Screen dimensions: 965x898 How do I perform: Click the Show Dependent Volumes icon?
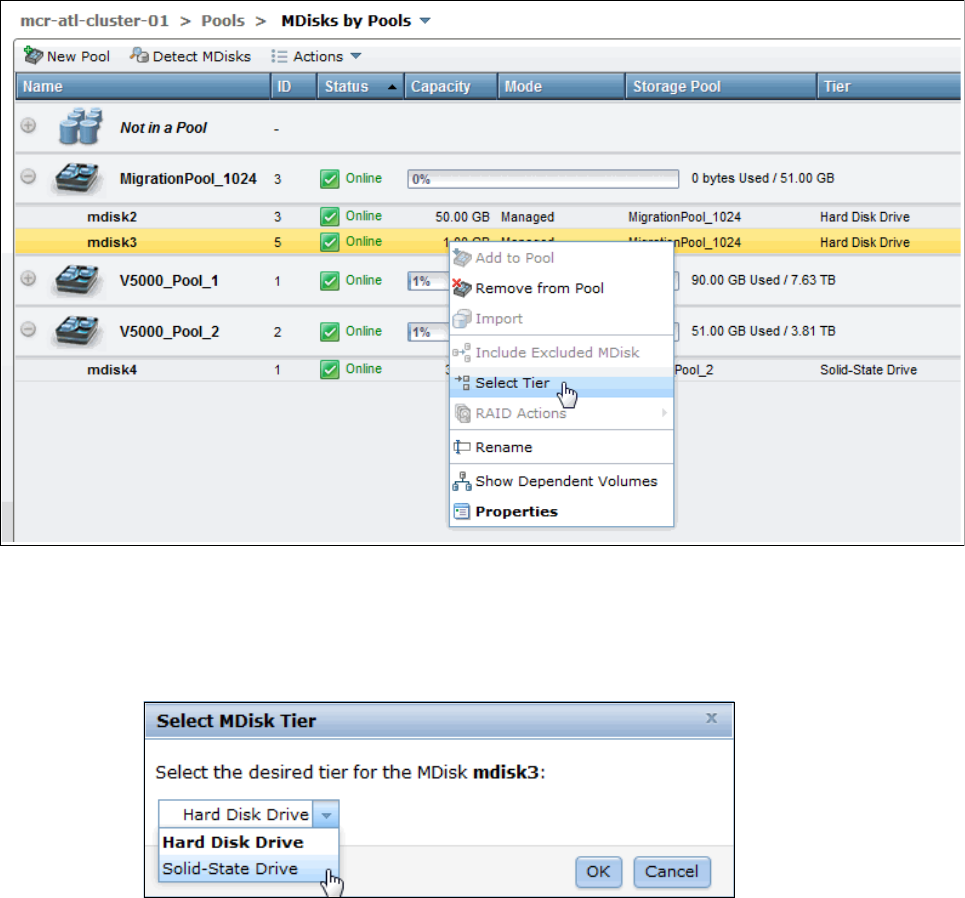(462, 481)
